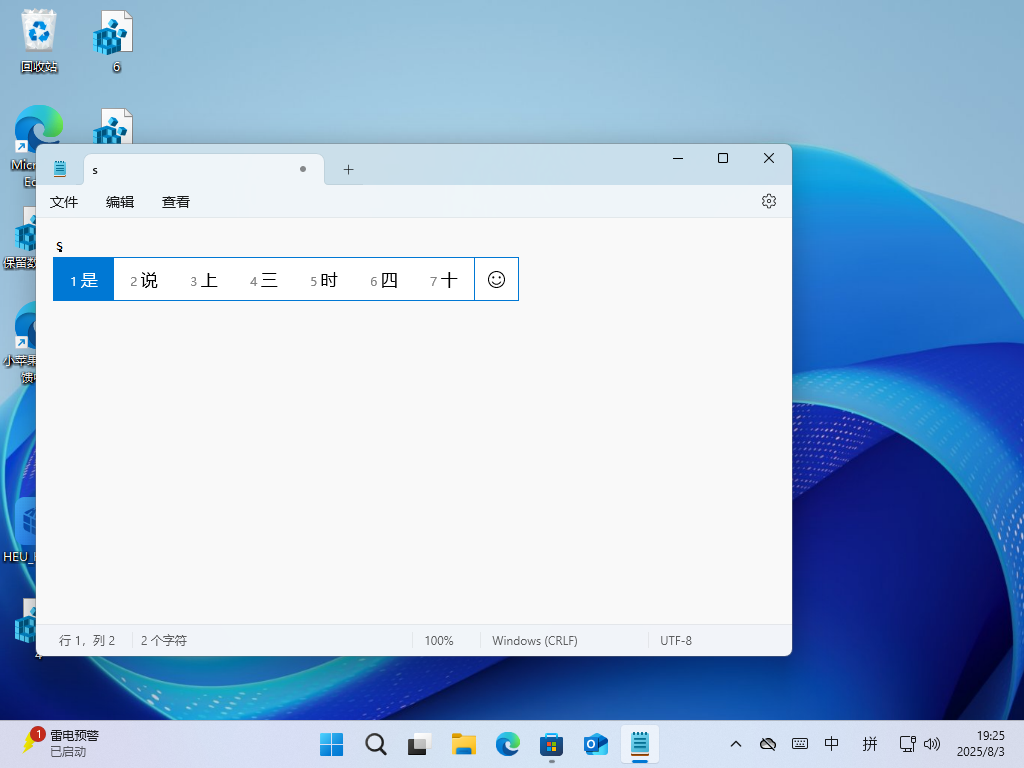Click the 行 1，列 2 status entry
The image size is (1024, 768).
pyautogui.click(x=87, y=641)
